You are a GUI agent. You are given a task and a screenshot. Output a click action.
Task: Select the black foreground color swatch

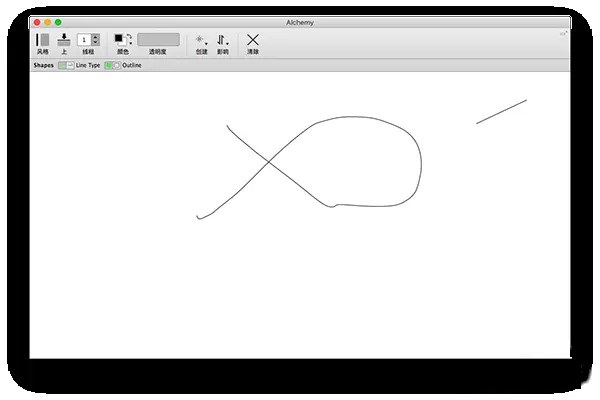point(118,38)
